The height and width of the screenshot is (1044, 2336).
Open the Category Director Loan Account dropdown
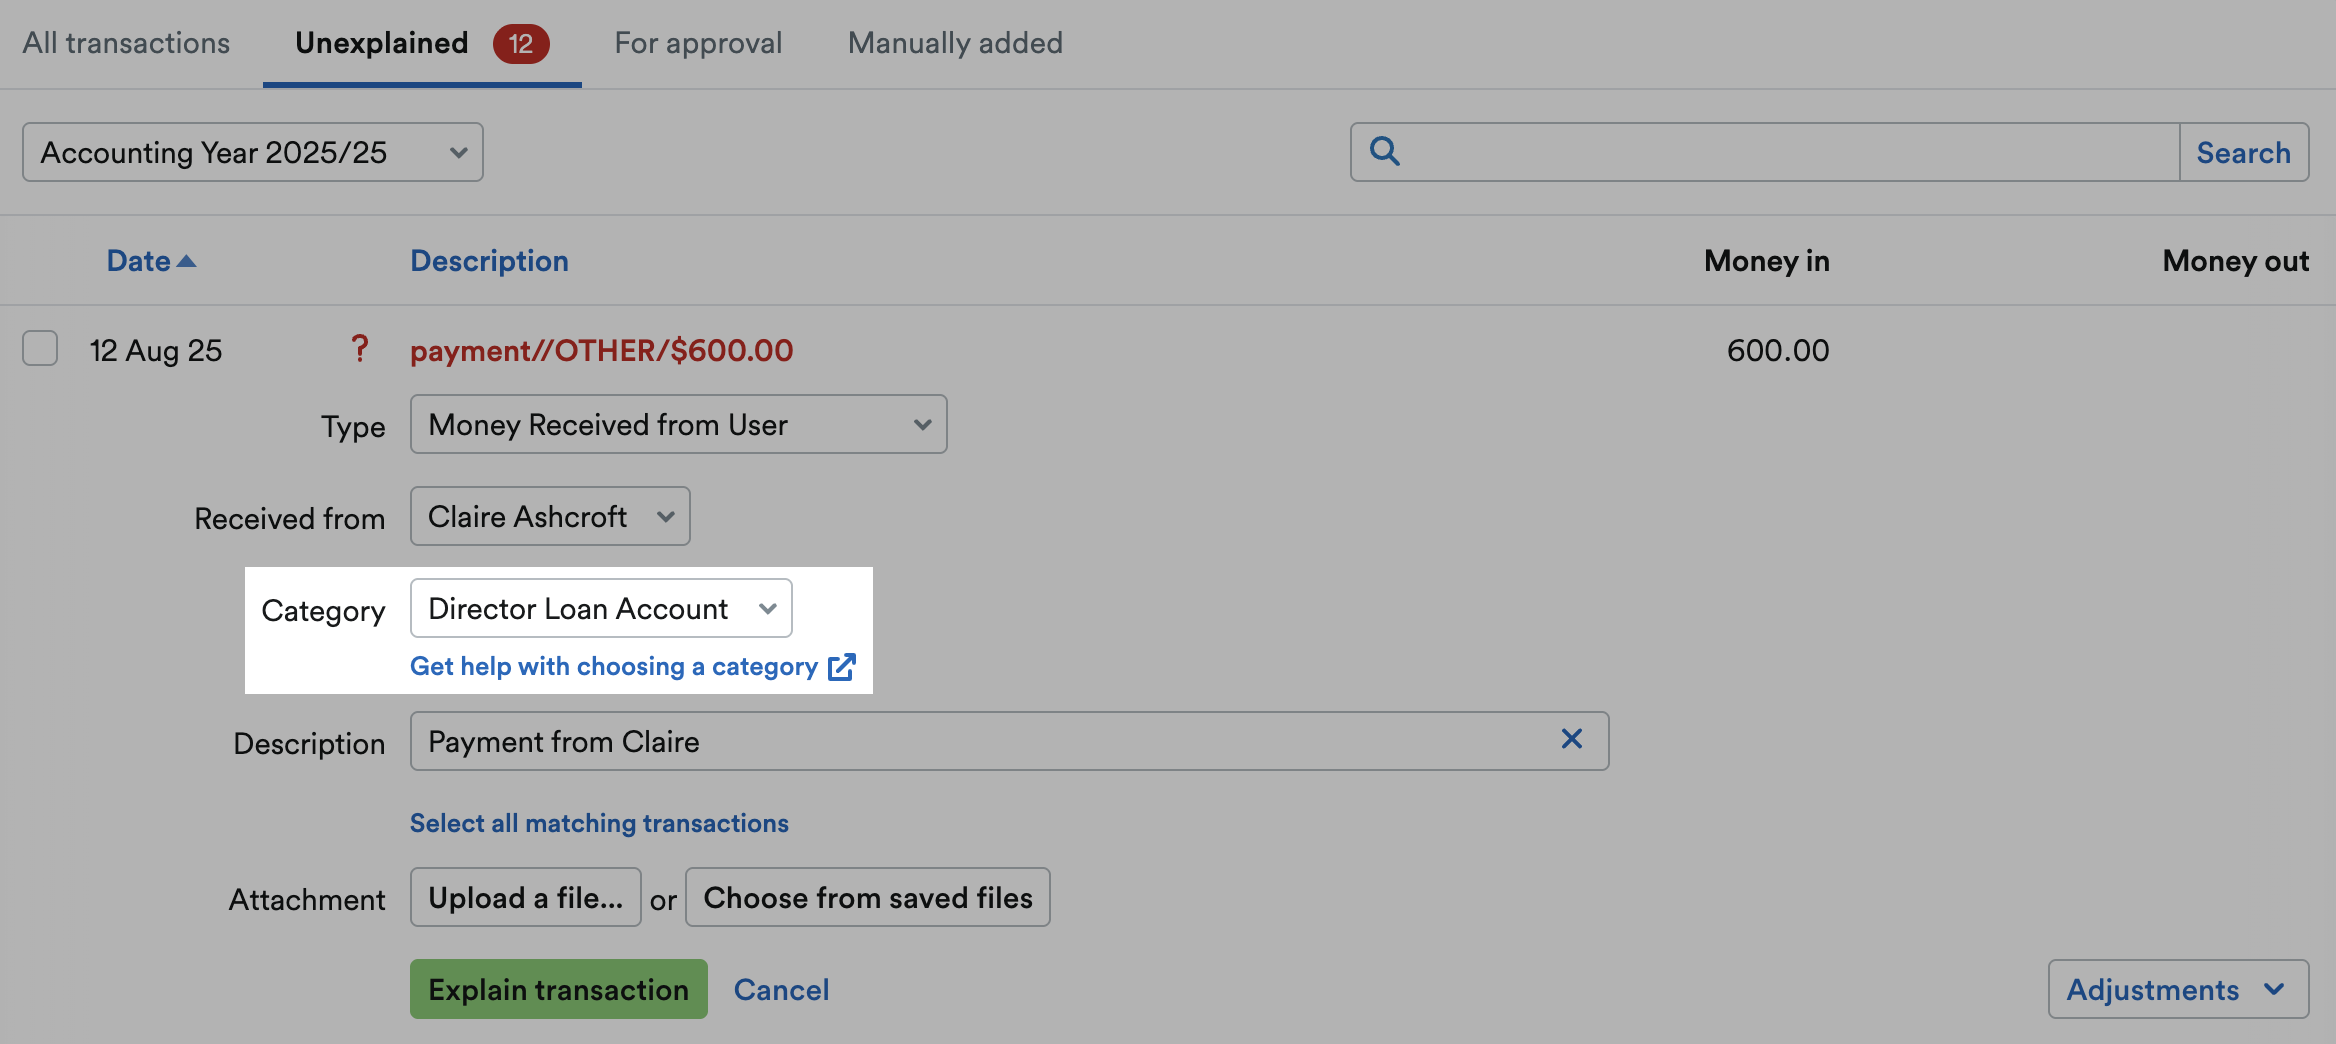tap(601, 608)
